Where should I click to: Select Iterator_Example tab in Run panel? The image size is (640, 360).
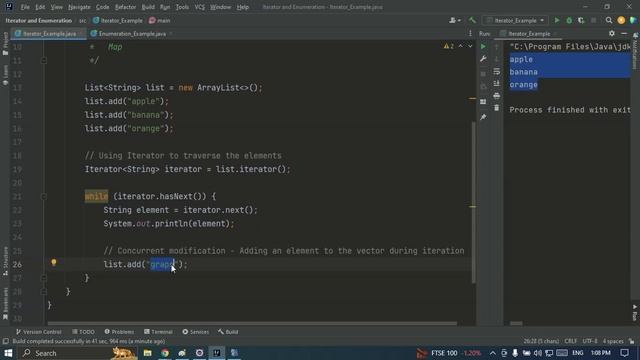click(529, 34)
